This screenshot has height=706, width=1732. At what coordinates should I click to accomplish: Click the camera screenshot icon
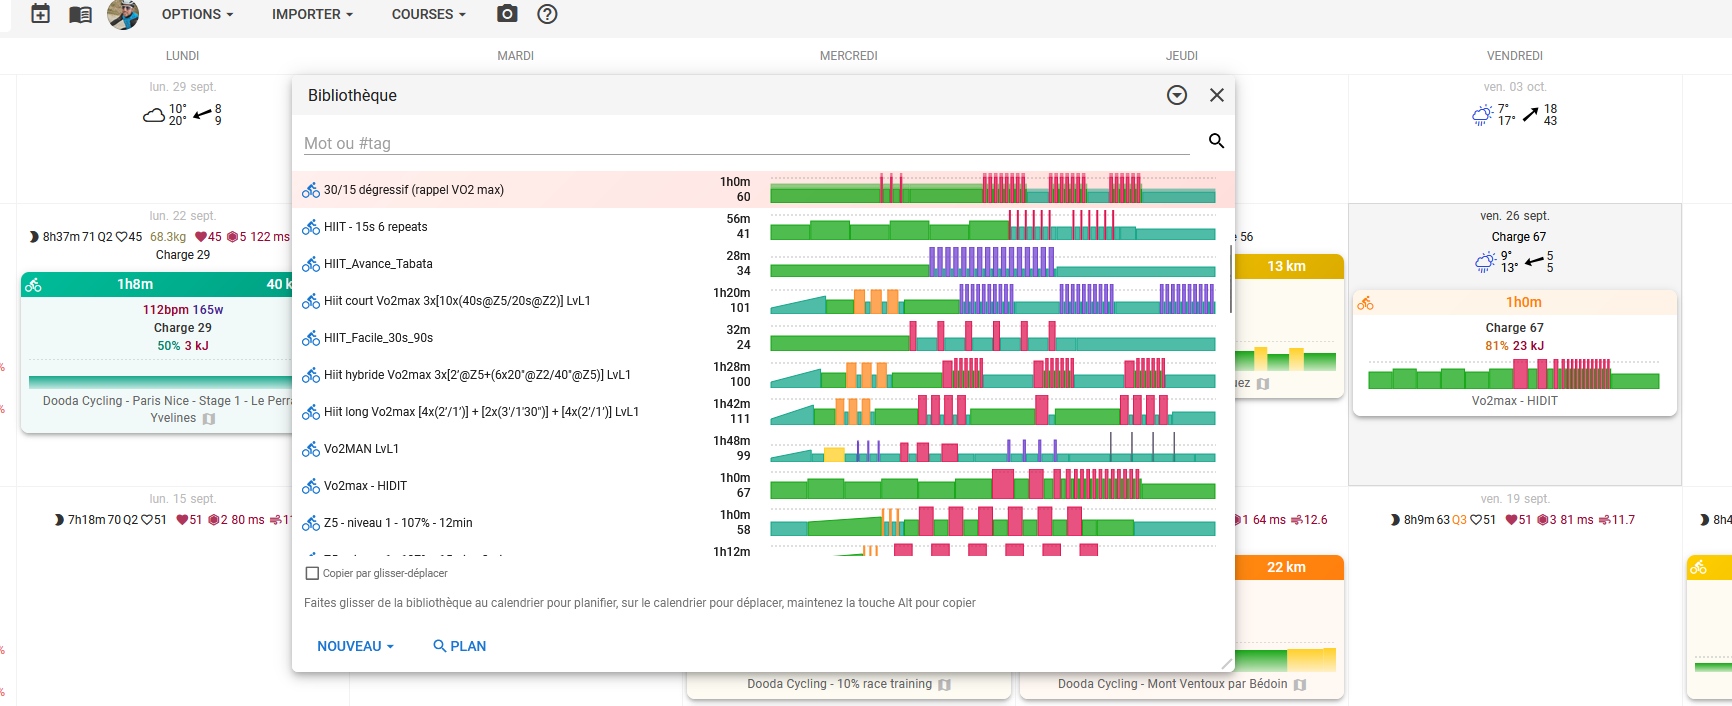(507, 14)
